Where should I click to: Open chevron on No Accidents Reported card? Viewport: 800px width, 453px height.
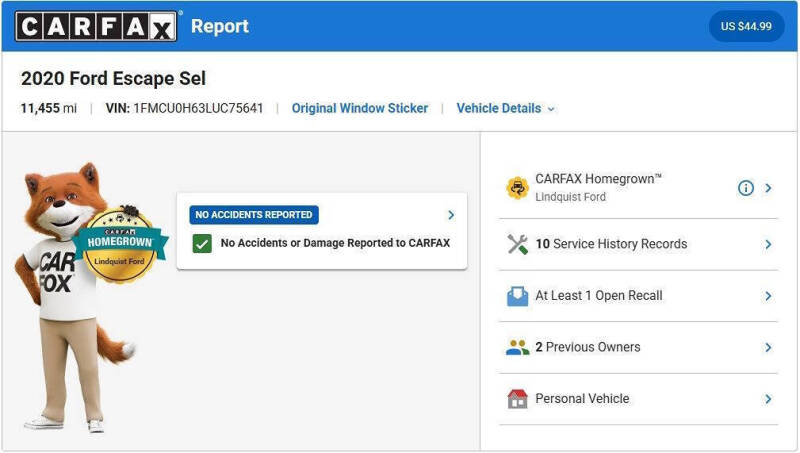click(x=451, y=215)
